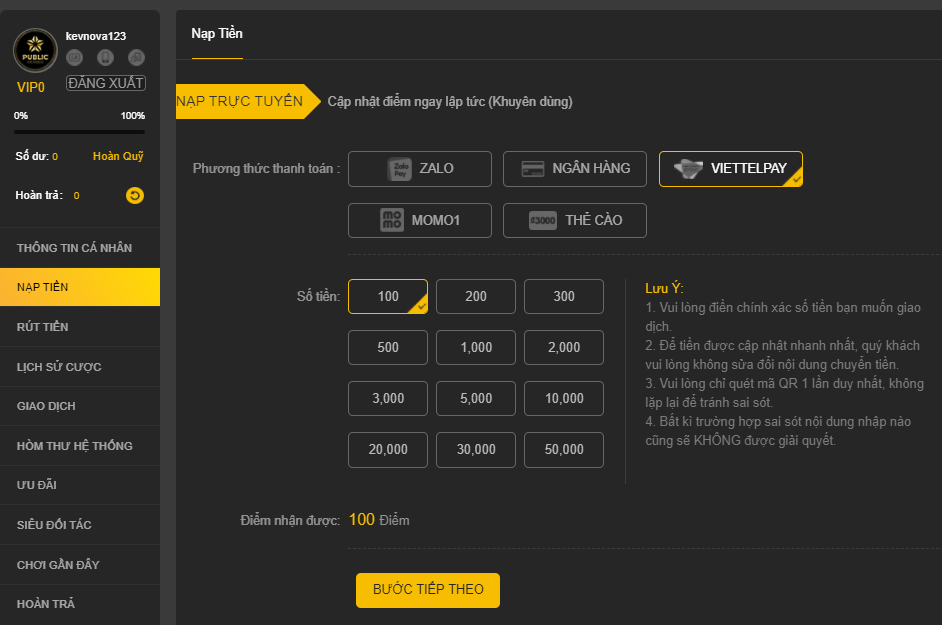Click the yellow refresh icon beside Hoàn trả
Viewport: 942px width, 625px height.
tap(135, 195)
